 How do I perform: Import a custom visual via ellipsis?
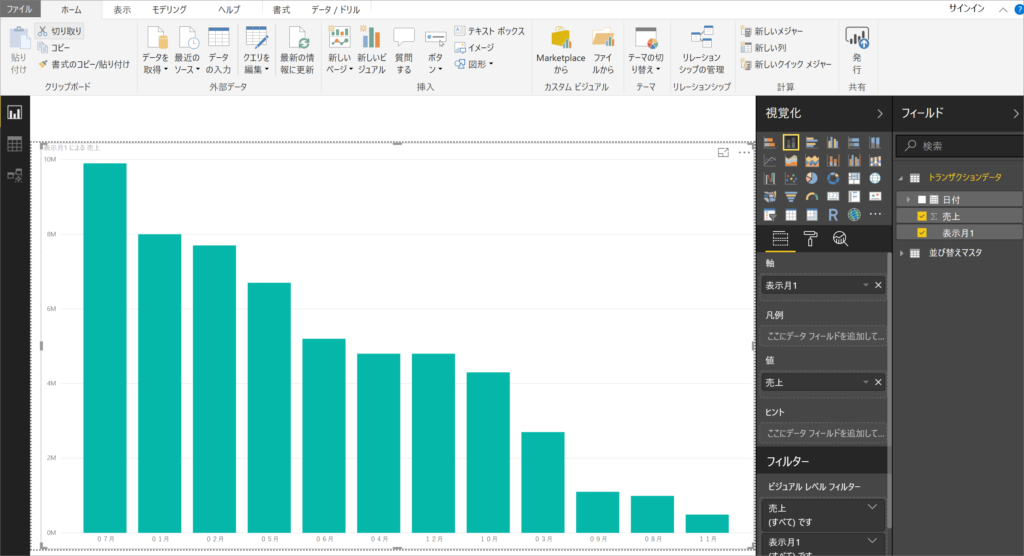(x=875, y=214)
